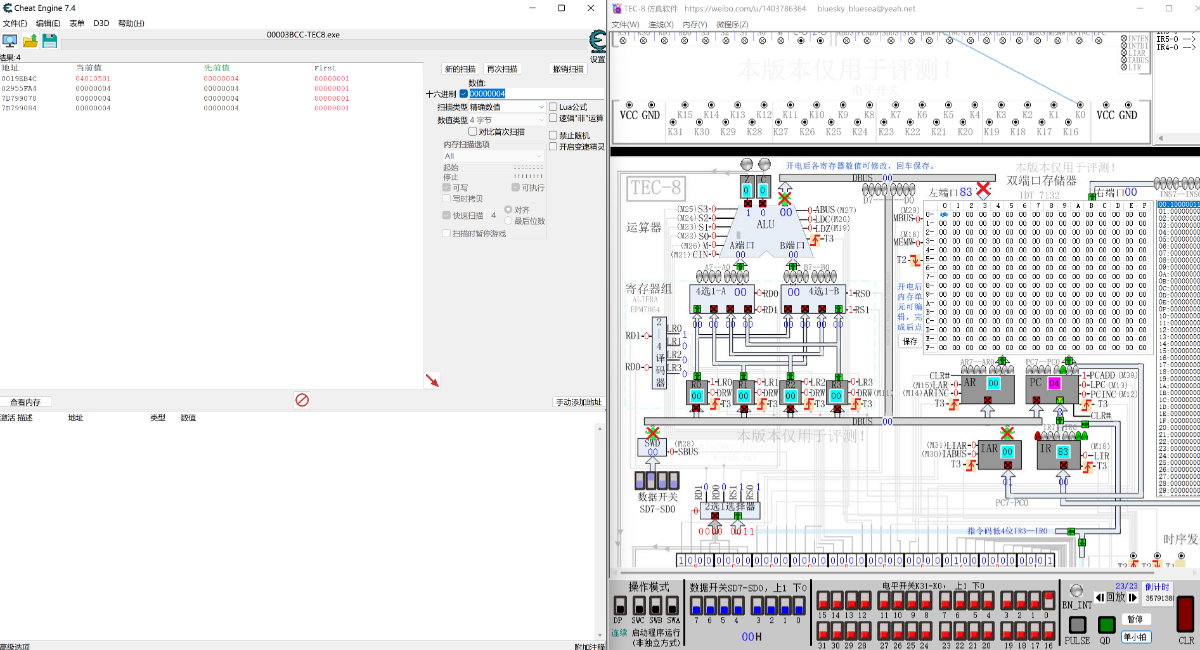Click the save cheat table floppy icon
Screen dimensions: 1200x650
point(49,41)
